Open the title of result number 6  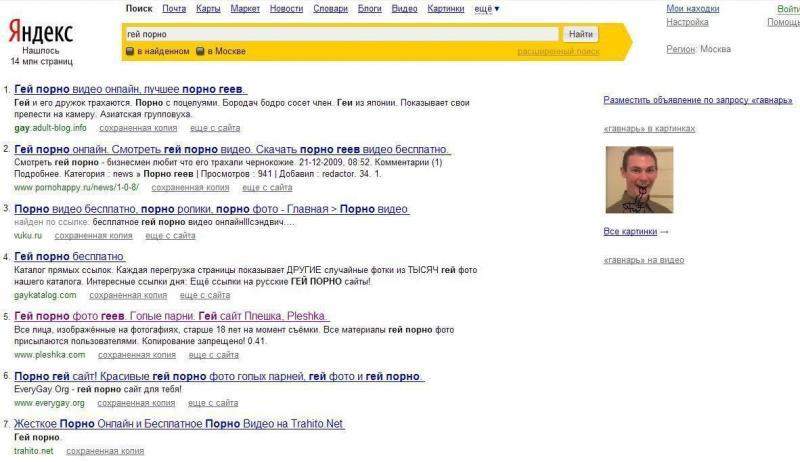click(x=219, y=376)
